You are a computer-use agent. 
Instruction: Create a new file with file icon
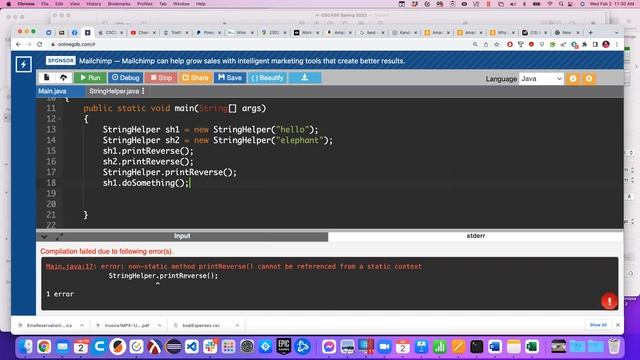point(47,78)
